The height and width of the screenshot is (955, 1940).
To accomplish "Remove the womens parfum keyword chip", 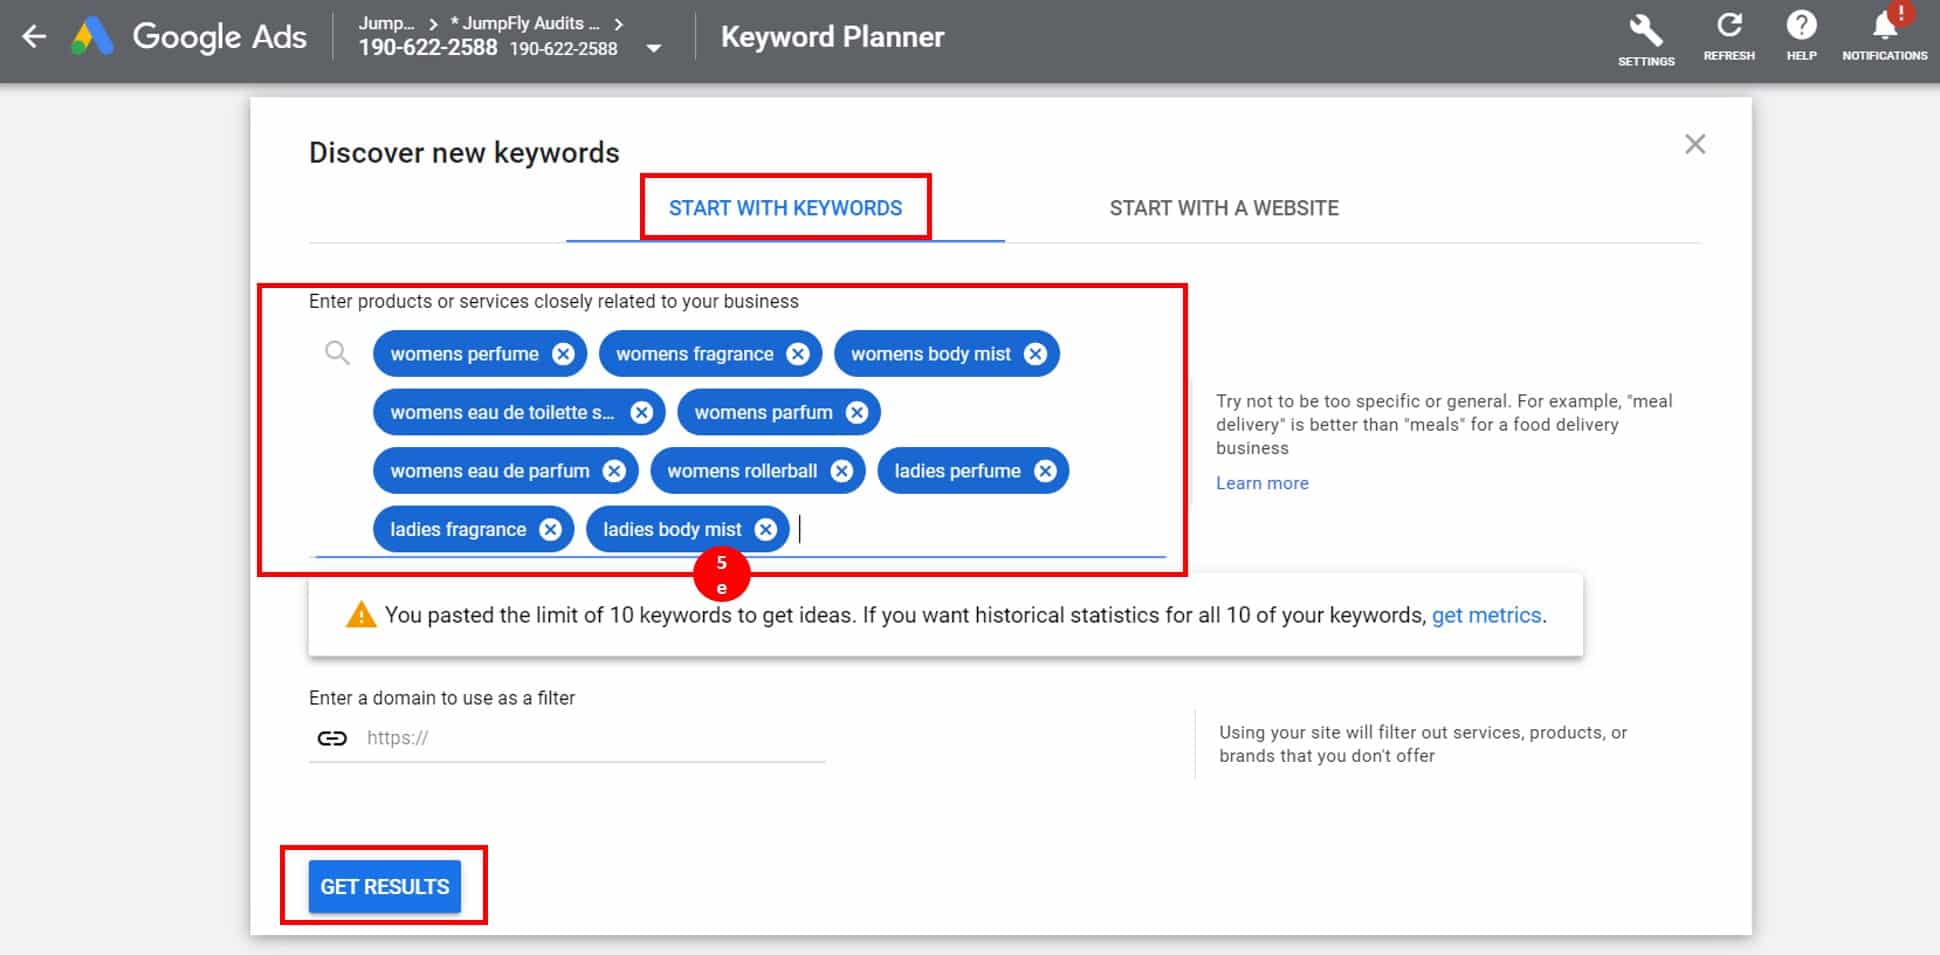I will pyautogui.click(x=857, y=412).
